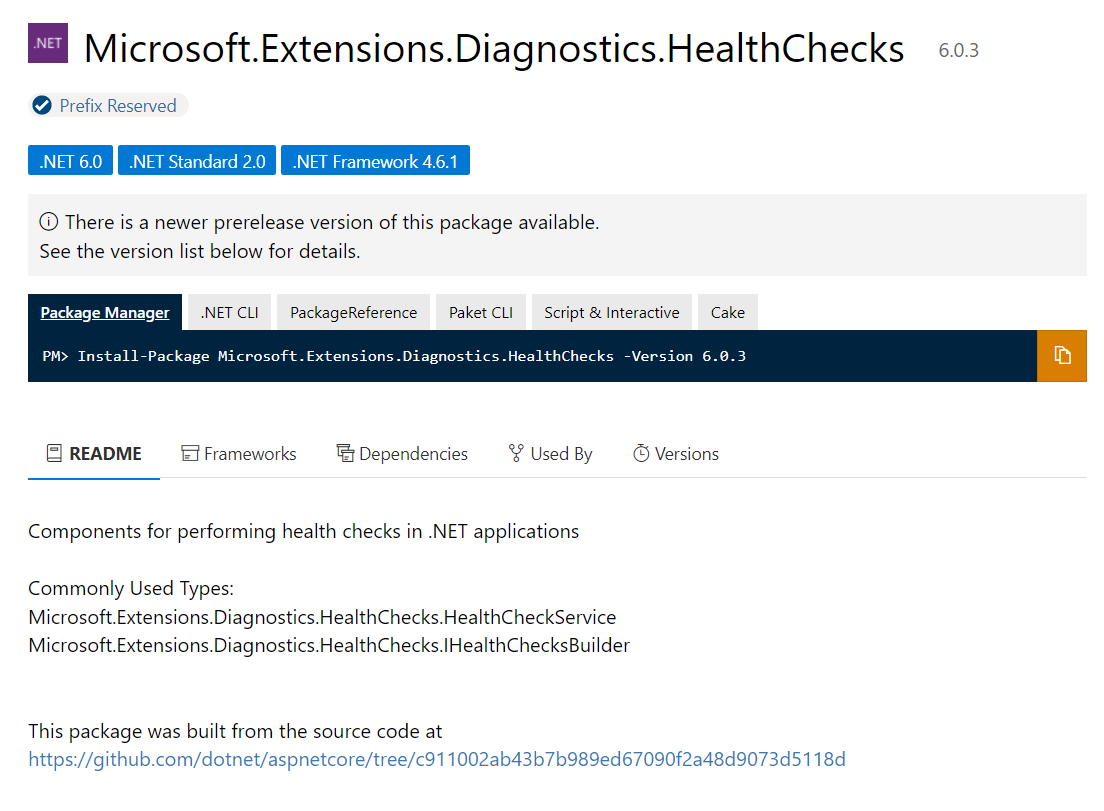The height and width of the screenshot is (811, 1104).
Task: Click the Frameworks tab icon
Action: [x=189, y=453]
